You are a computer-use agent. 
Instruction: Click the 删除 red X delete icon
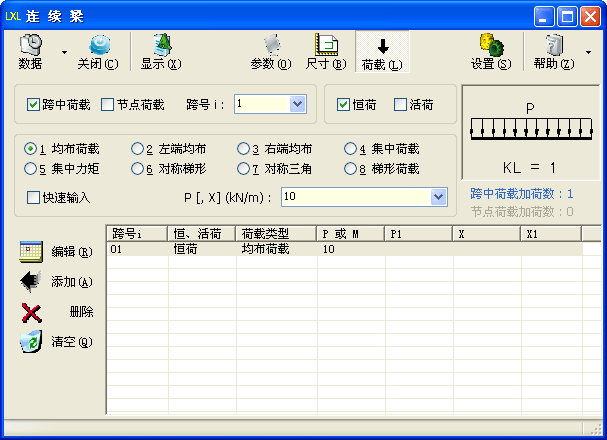point(31,312)
